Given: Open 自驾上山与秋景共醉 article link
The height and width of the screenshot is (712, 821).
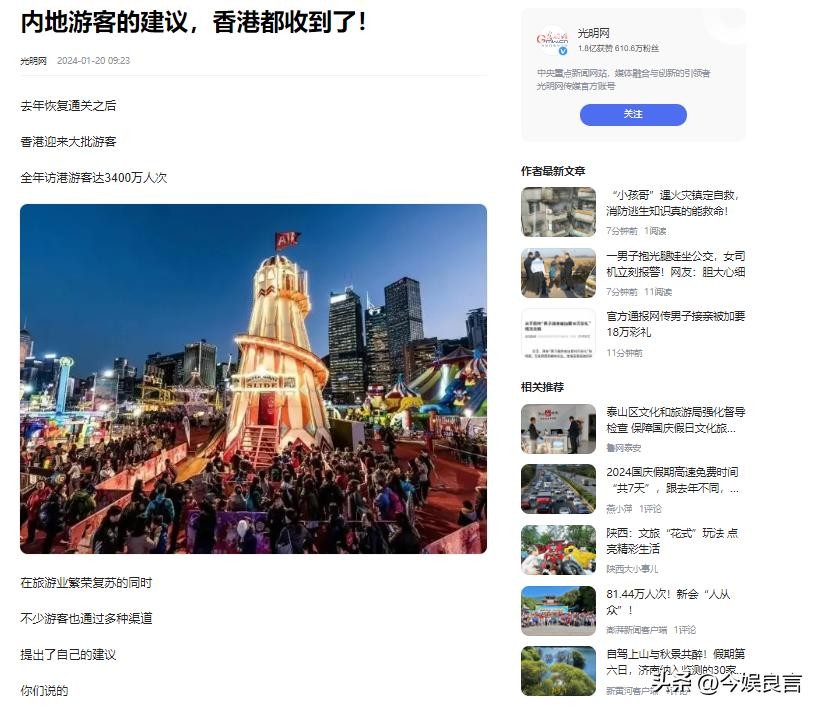Looking at the screenshot, I should coord(675,662).
